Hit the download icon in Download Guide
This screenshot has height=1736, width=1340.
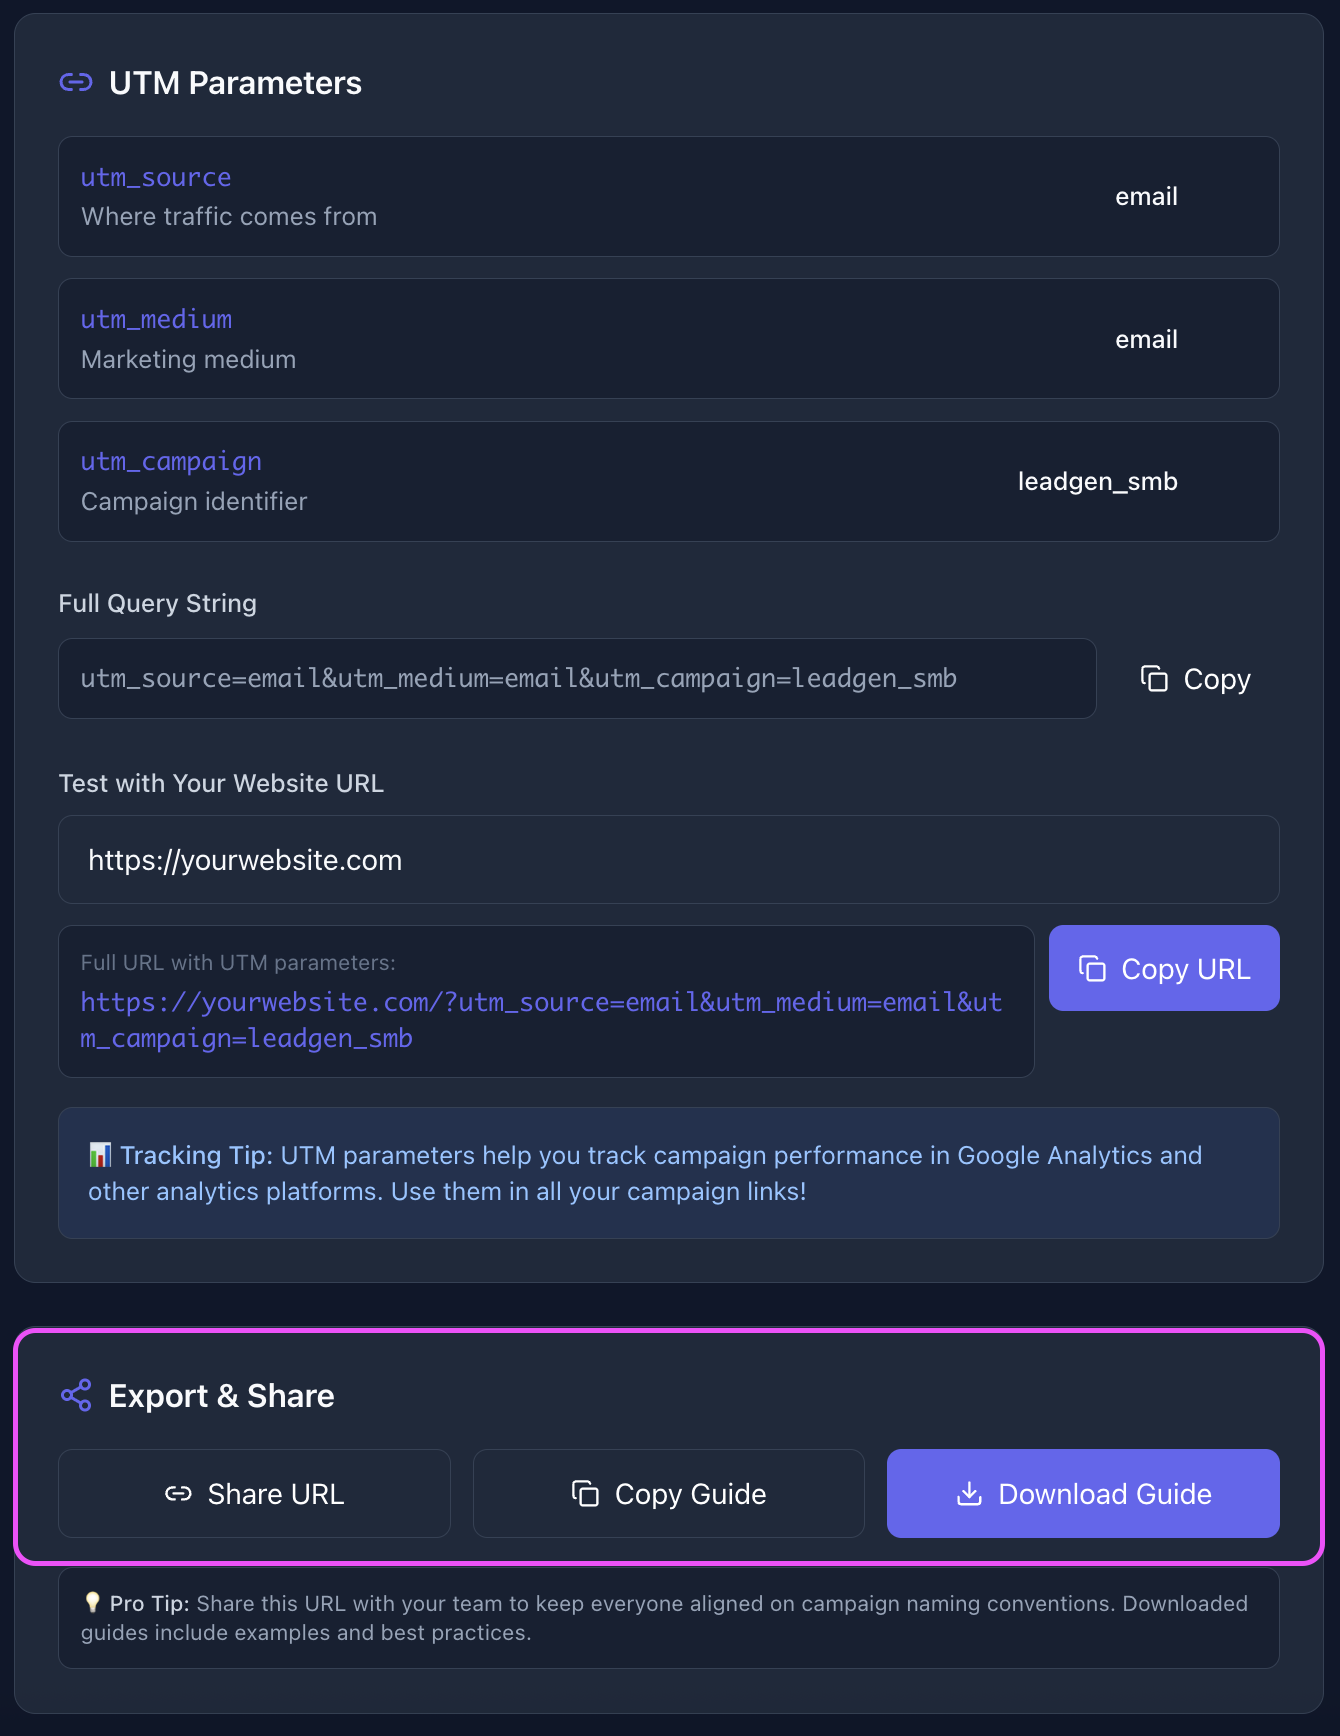pos(969,1494)
